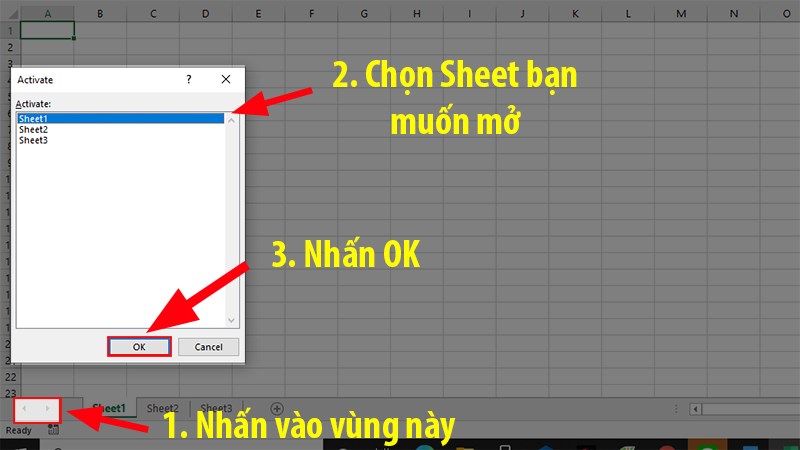The width and height of the screenshot is (800, 450).
Task: Select column J header
Action: pyautogui.click(x=522, y=14)
